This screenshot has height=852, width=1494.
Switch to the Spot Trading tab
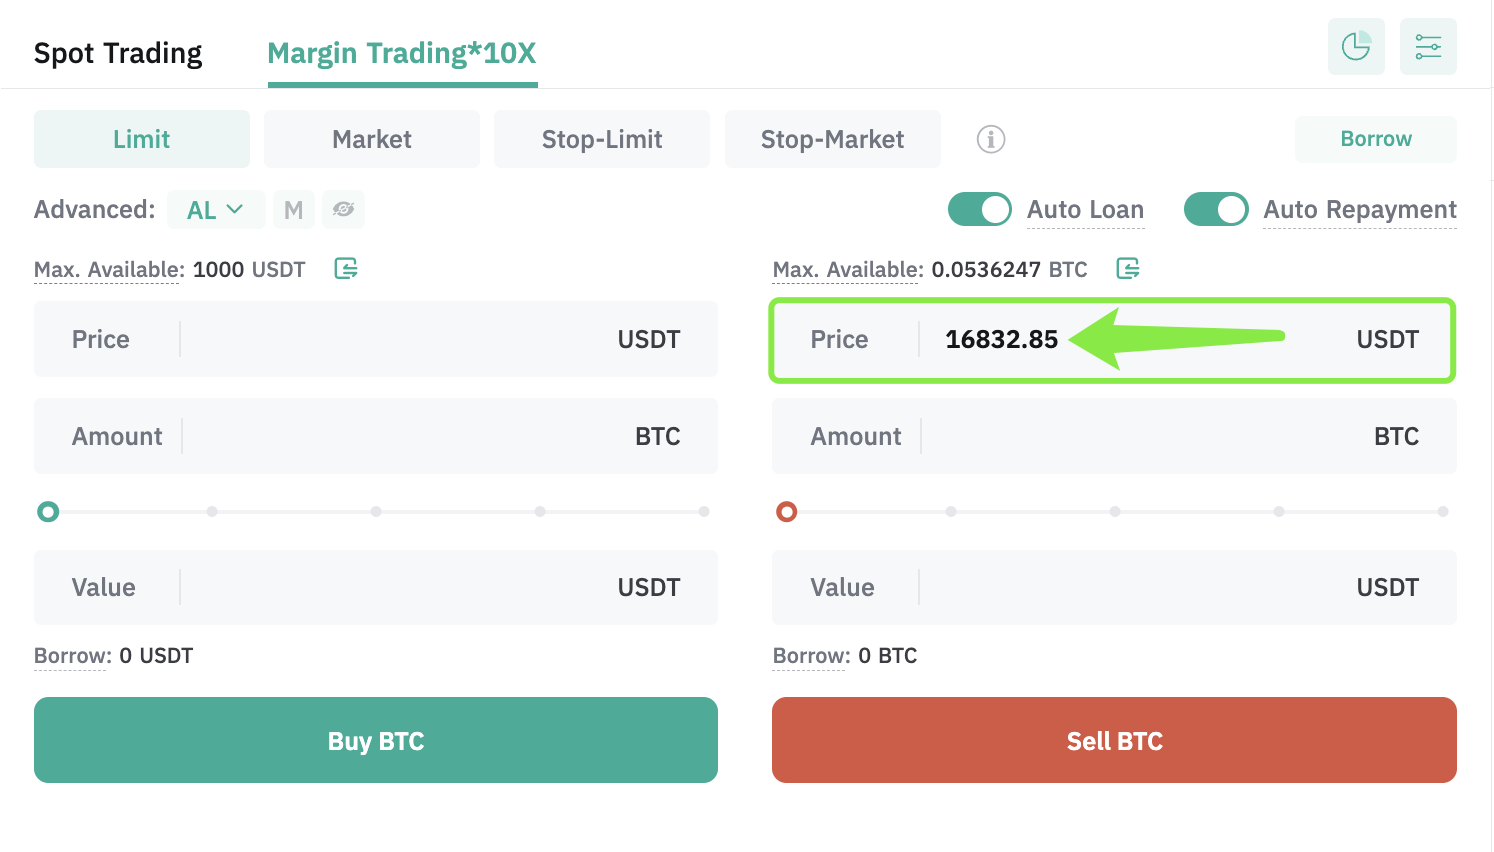click(x=118, y=53)
